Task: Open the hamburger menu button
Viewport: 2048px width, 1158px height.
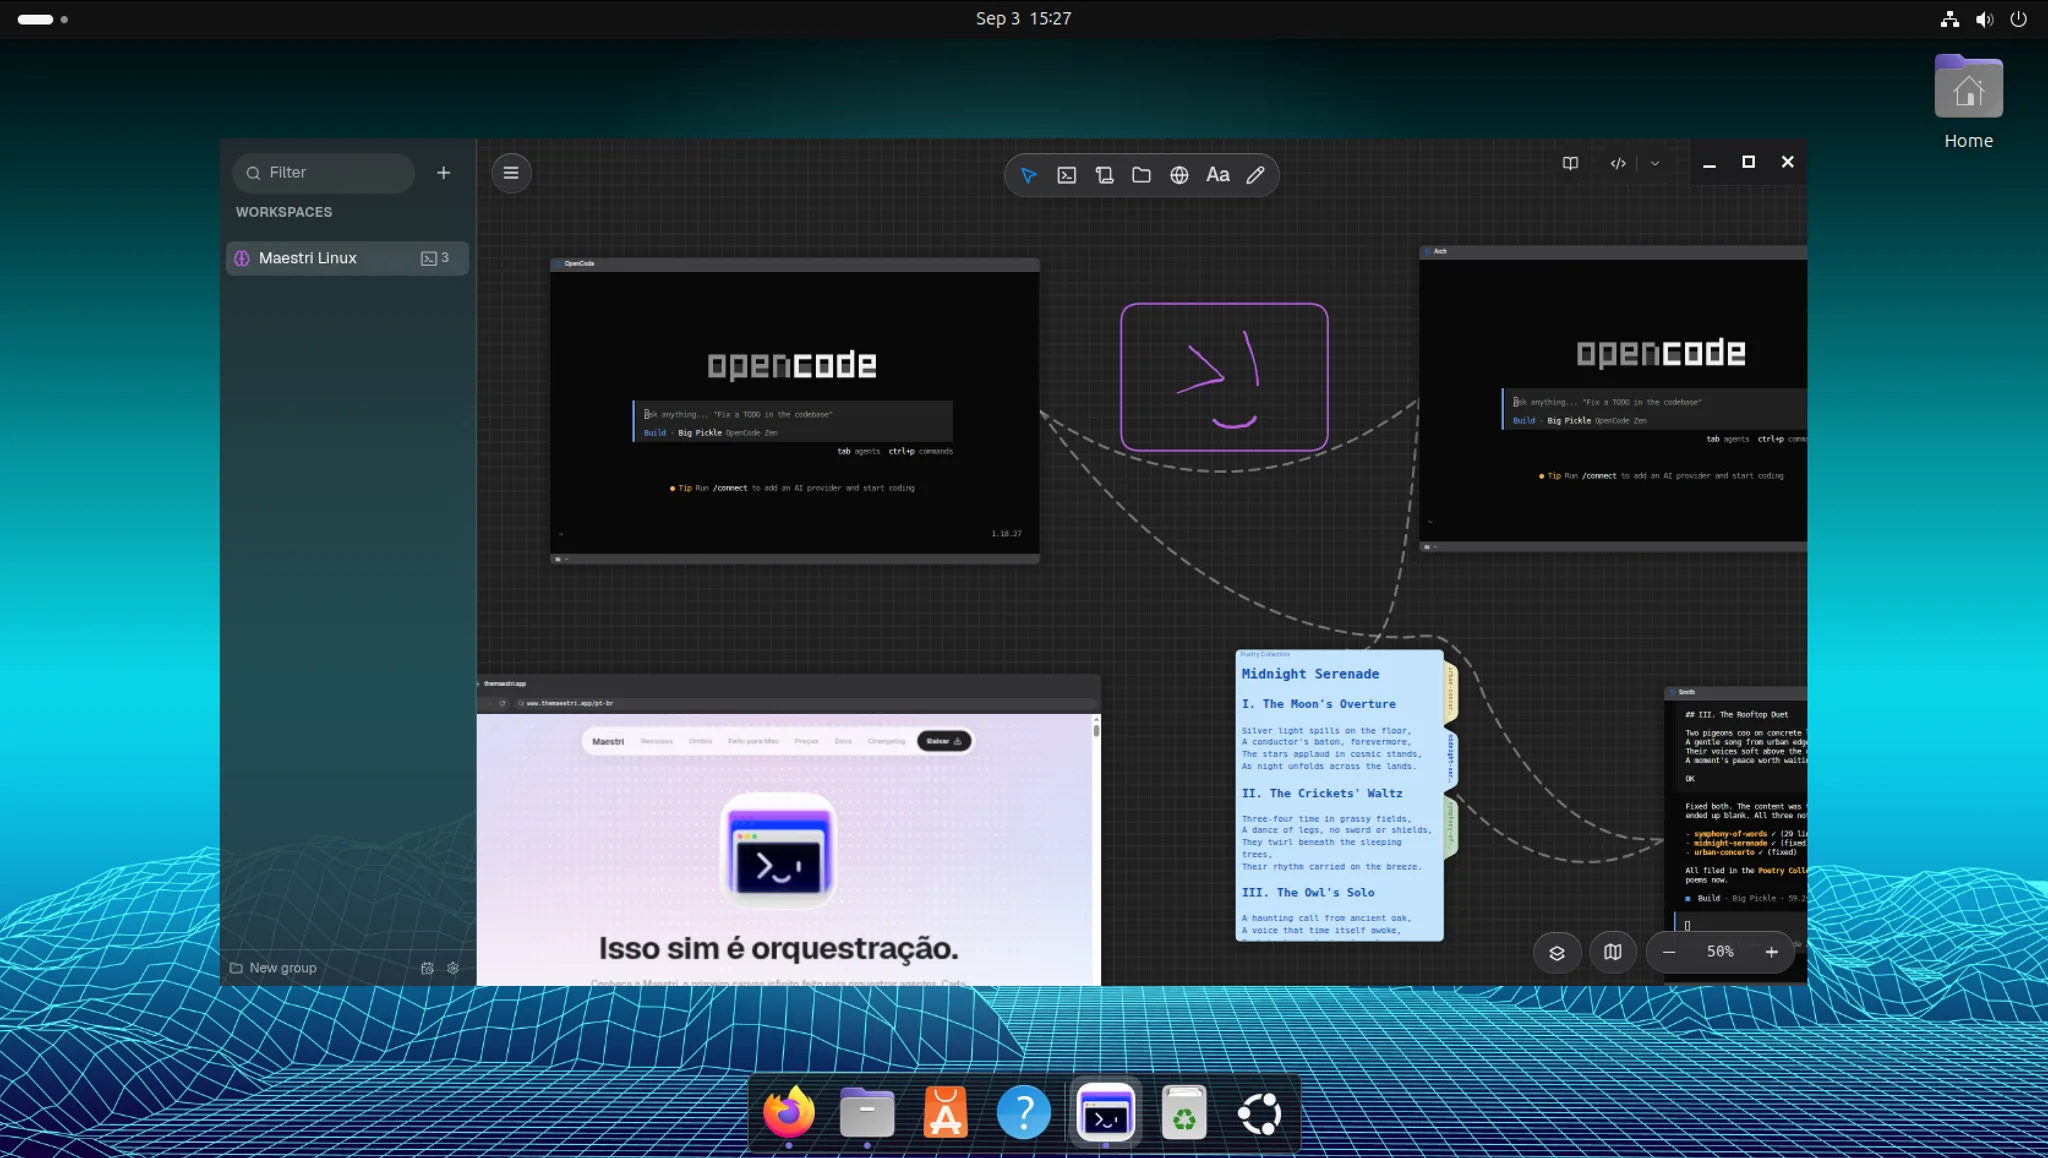Action: click(x=511, y=173)
